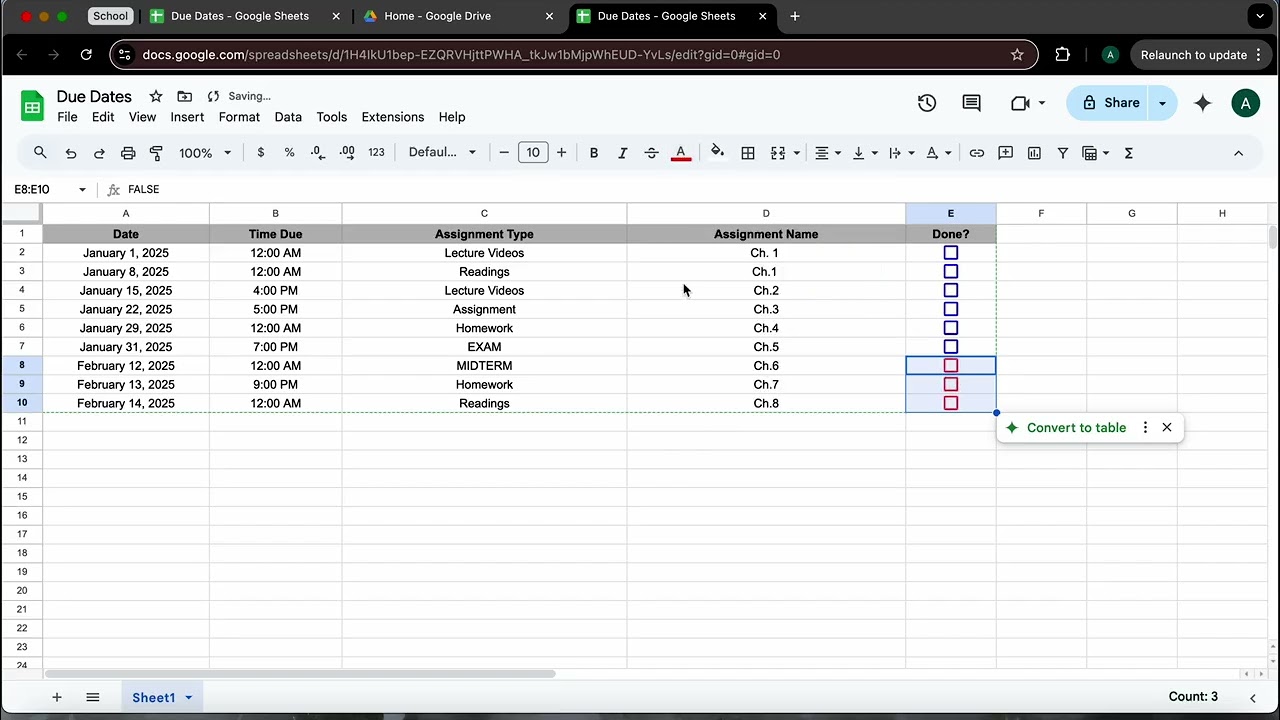The width and height of the screenshot is (1280, 720).
Task: Open the Format menu
Action: tap(239, 117)
